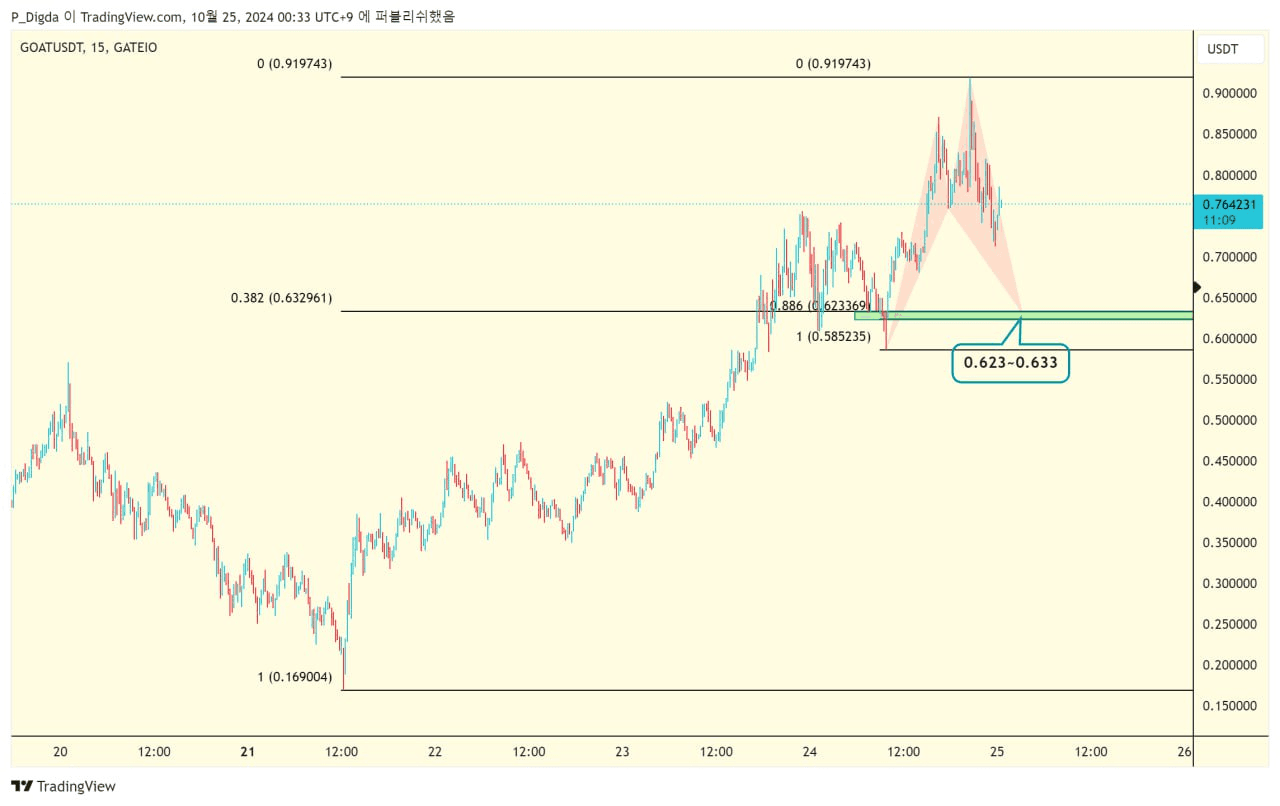This screenshot has width=1280, height=806.
Task: Click the P_Digda publisher header text
Action: point(232,16)
